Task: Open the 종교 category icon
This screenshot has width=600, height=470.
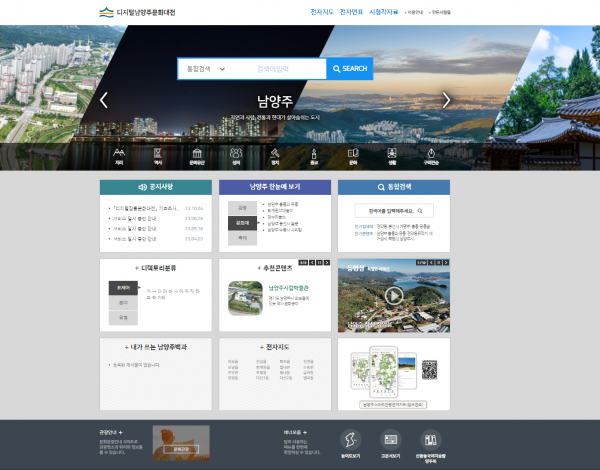Action: click(x=314, y=155)
